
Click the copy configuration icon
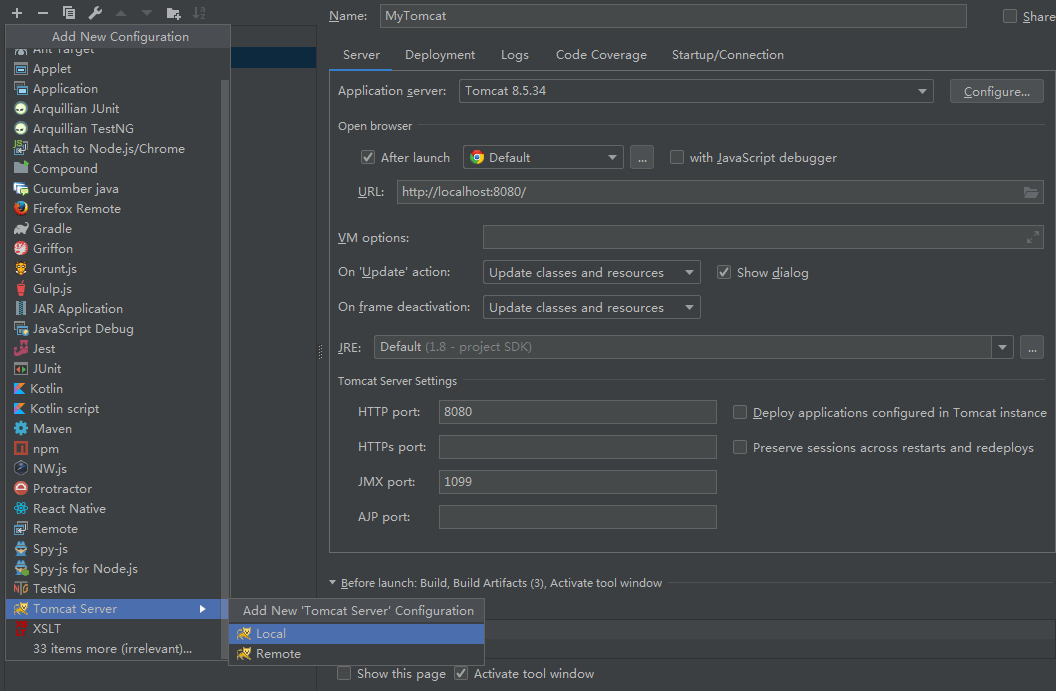(x=69, y=13)
